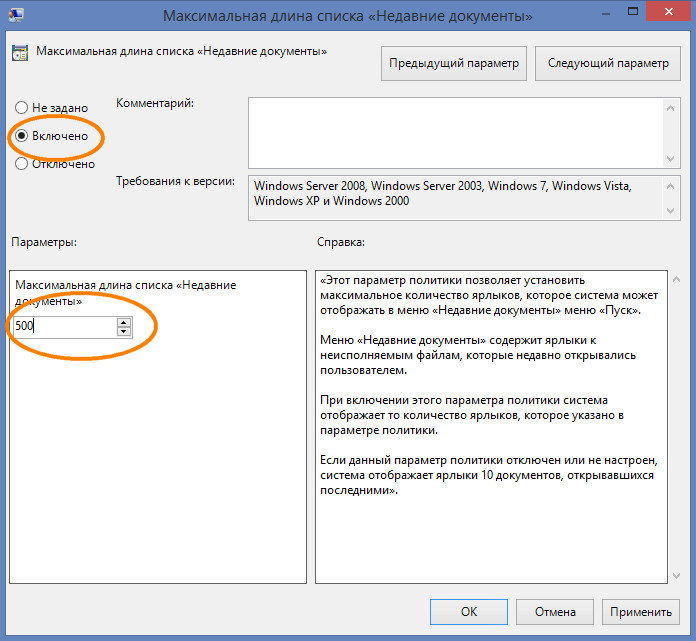Apply the changes with «Применить»

(x=641, y=611)
